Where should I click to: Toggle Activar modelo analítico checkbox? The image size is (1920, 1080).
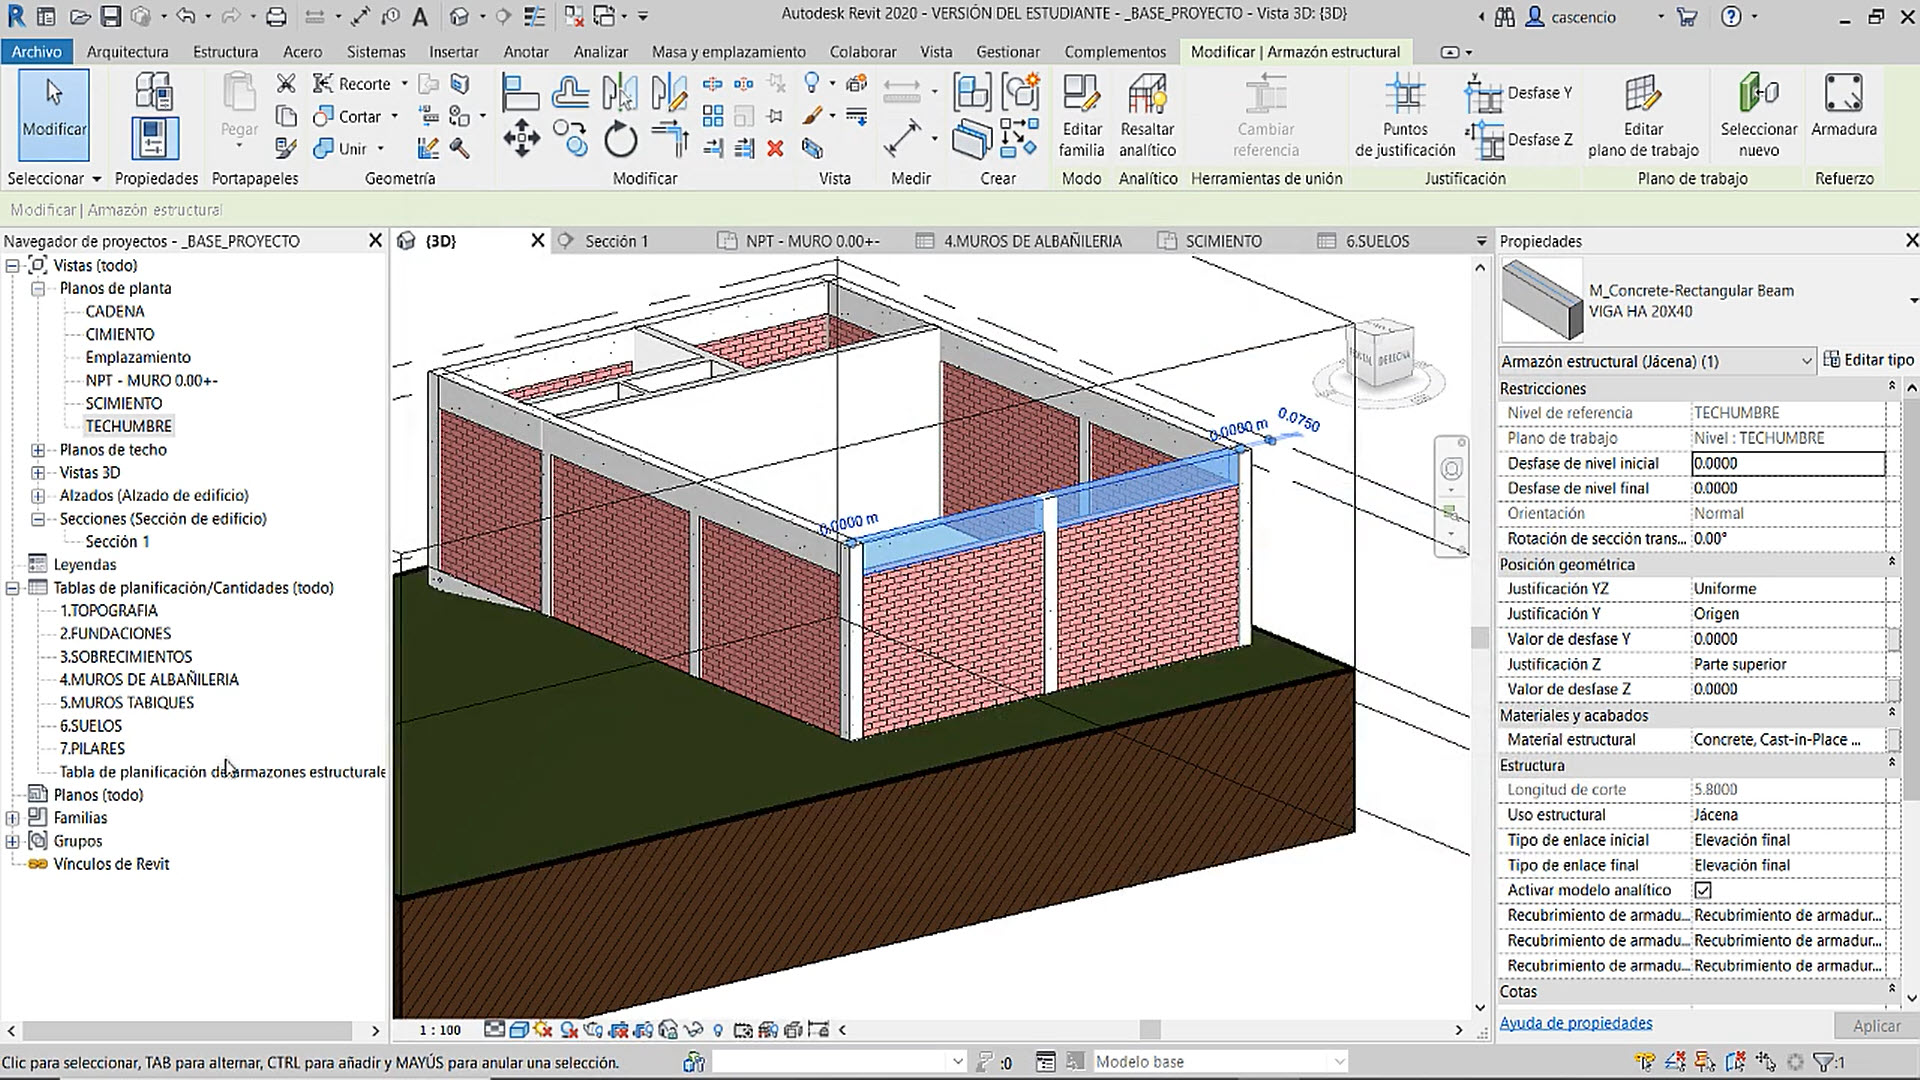coord(1703,890)
